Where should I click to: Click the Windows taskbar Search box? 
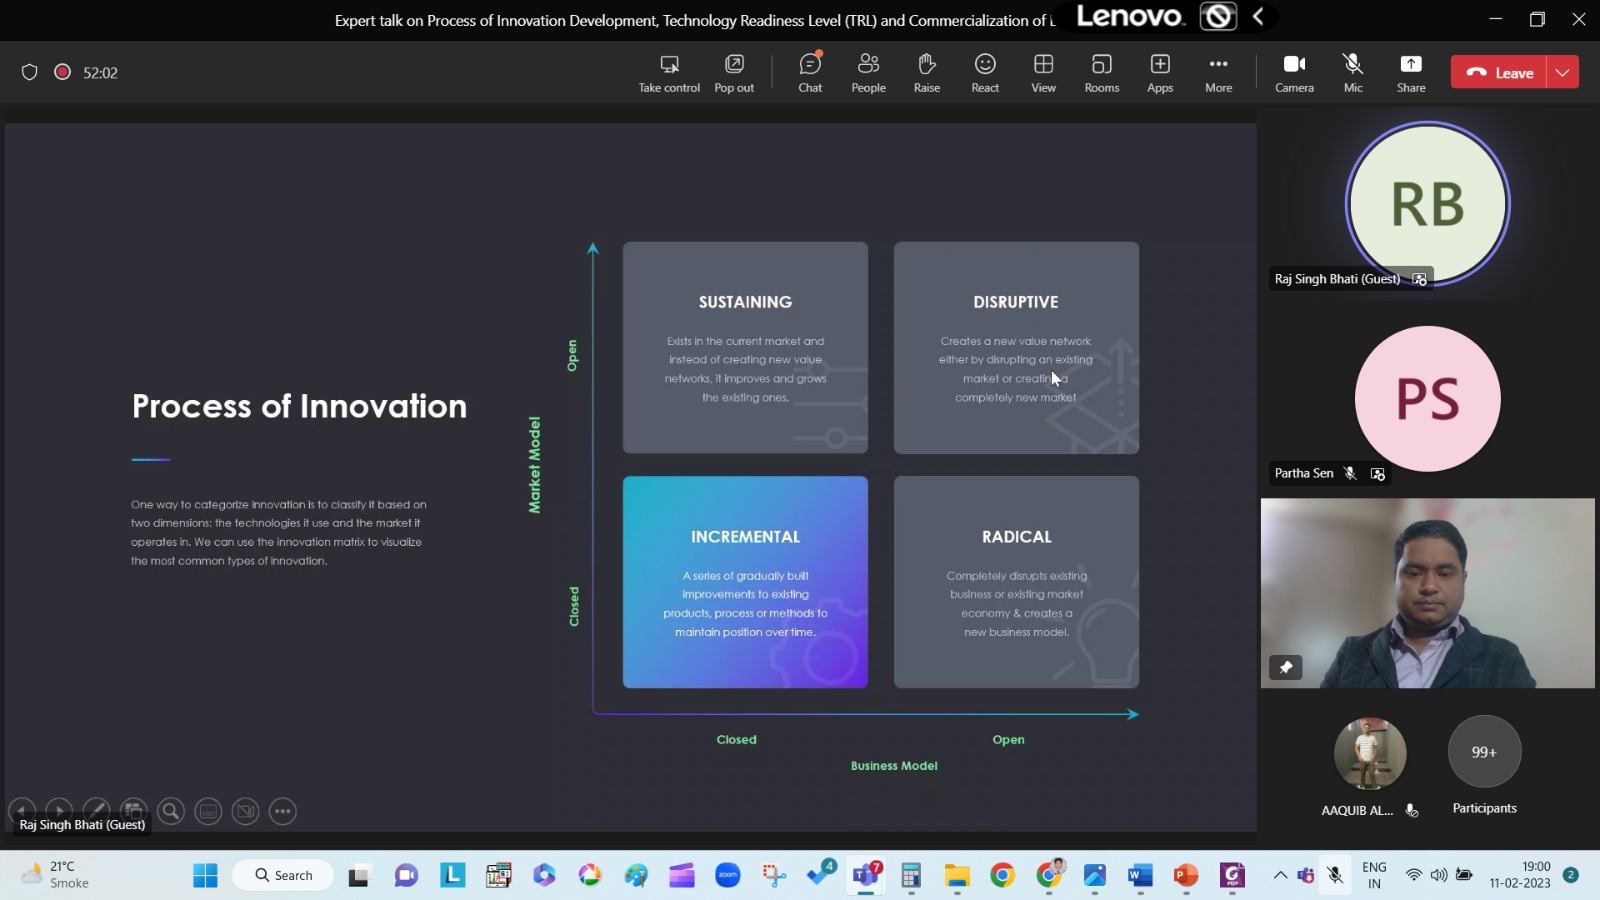[x=284, y=875]
